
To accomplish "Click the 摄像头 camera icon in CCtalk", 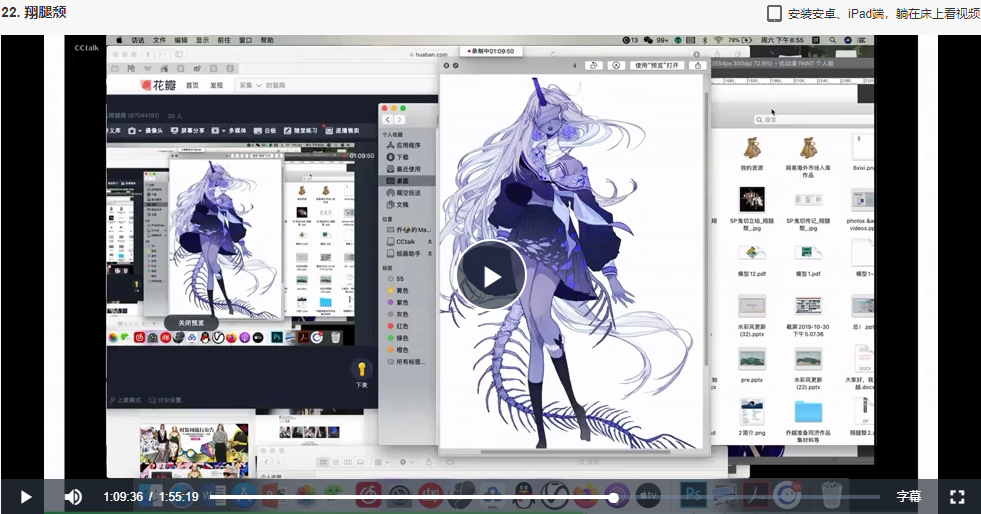I will [132, 131].
